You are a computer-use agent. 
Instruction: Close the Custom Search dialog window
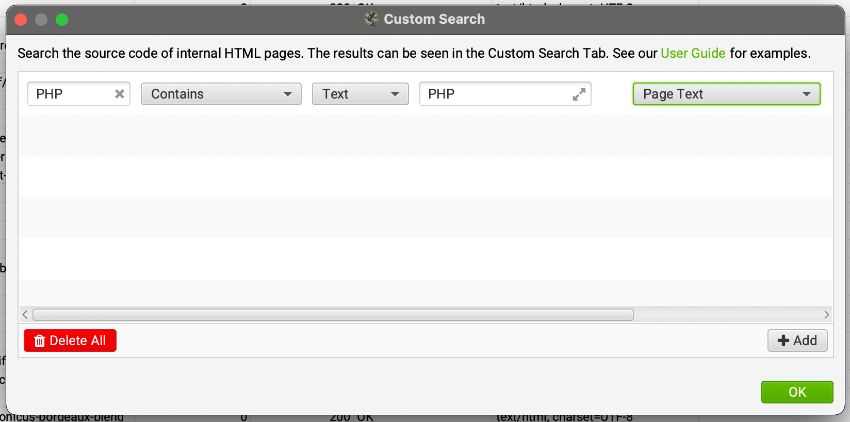pos(20,19)
